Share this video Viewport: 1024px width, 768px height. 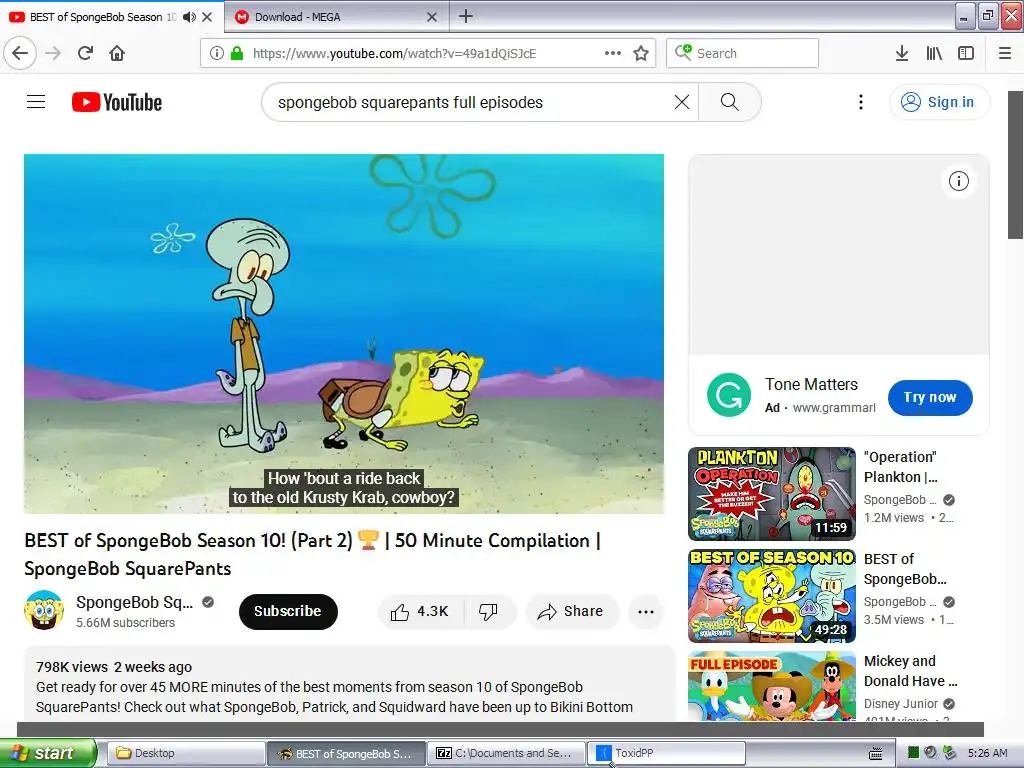571,612
